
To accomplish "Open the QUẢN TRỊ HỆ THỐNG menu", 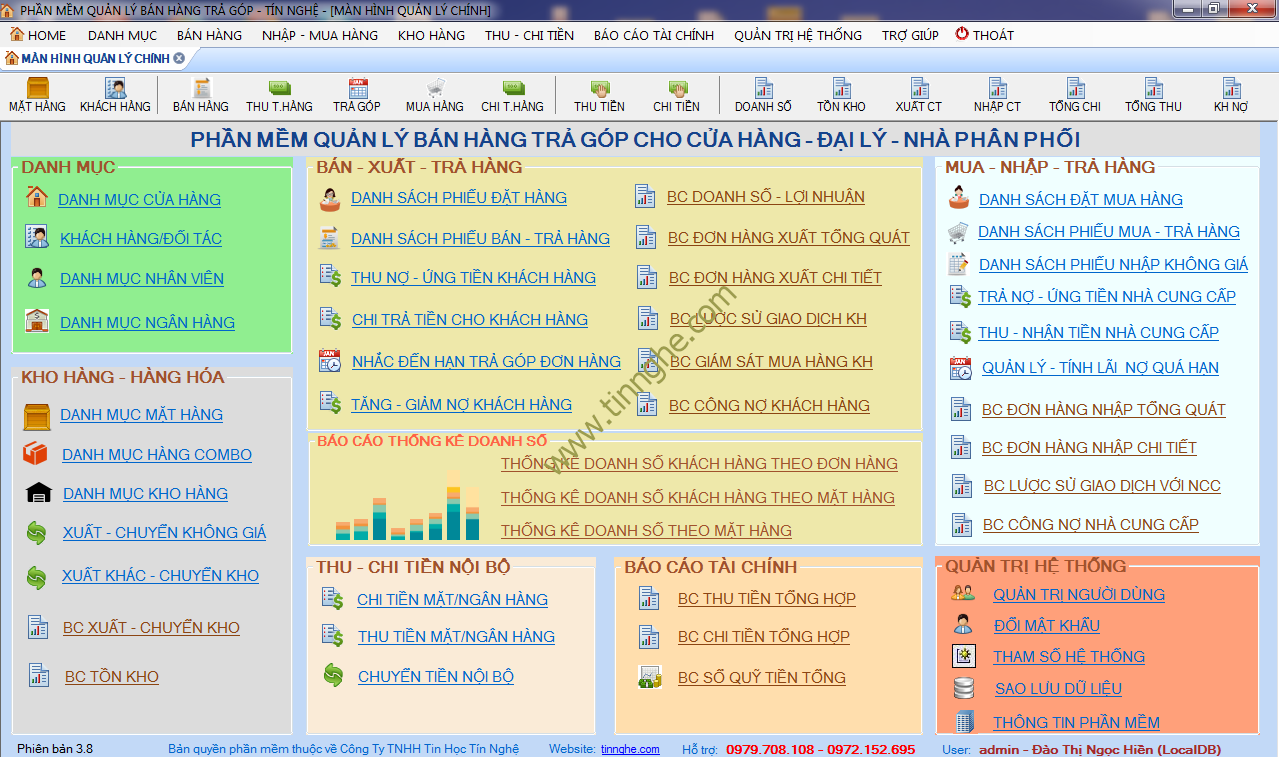I will (x=797, y=35).
